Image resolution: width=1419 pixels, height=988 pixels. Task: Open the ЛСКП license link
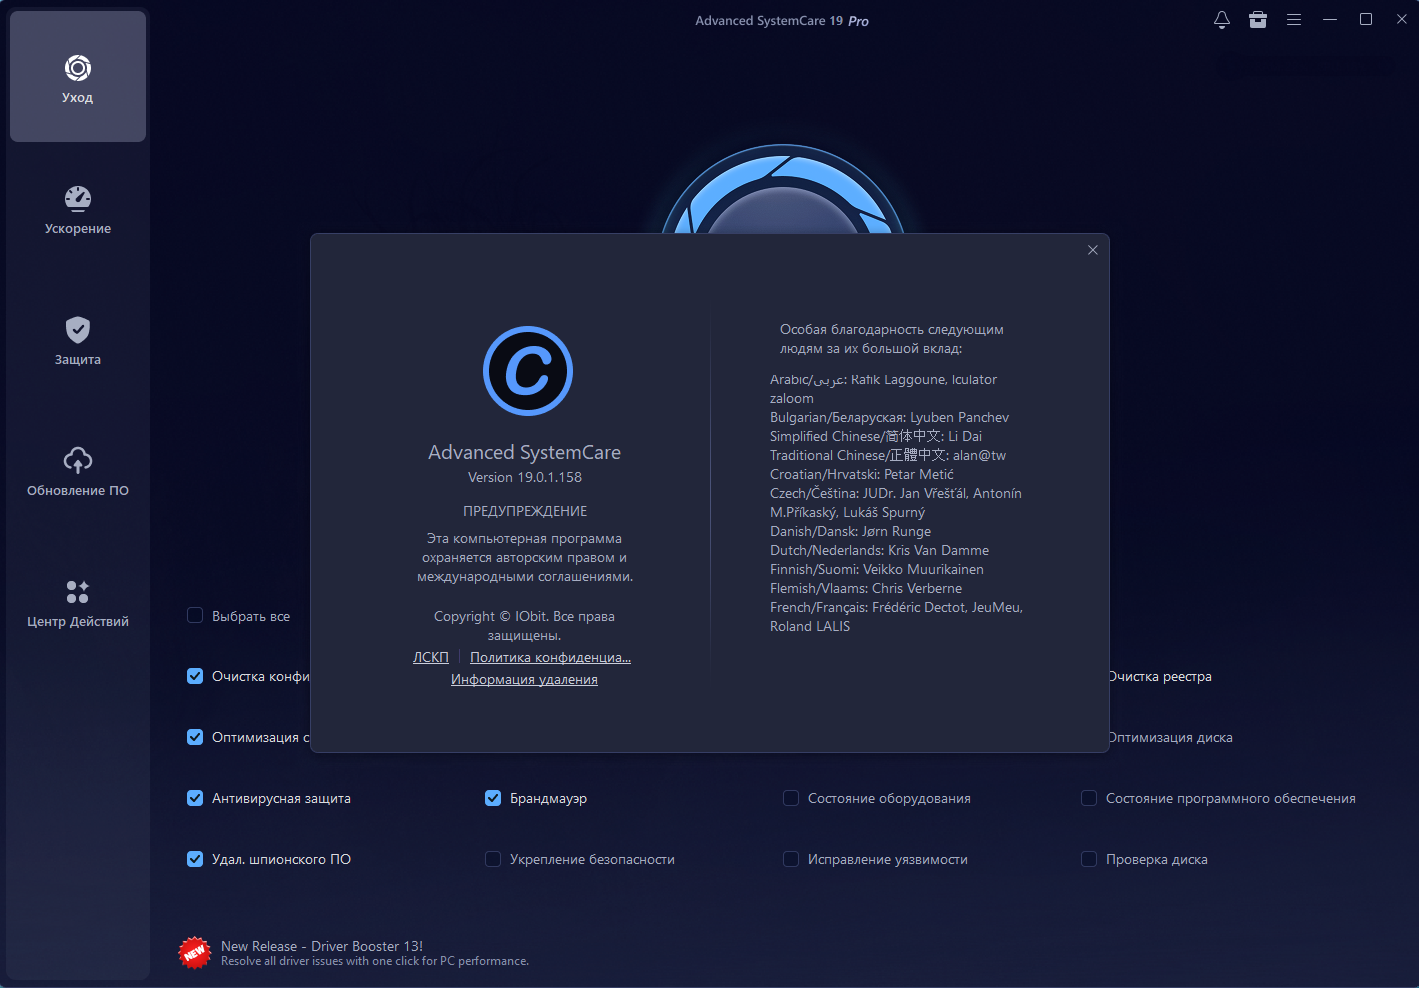pyautogui.click(x=431, y=657)
